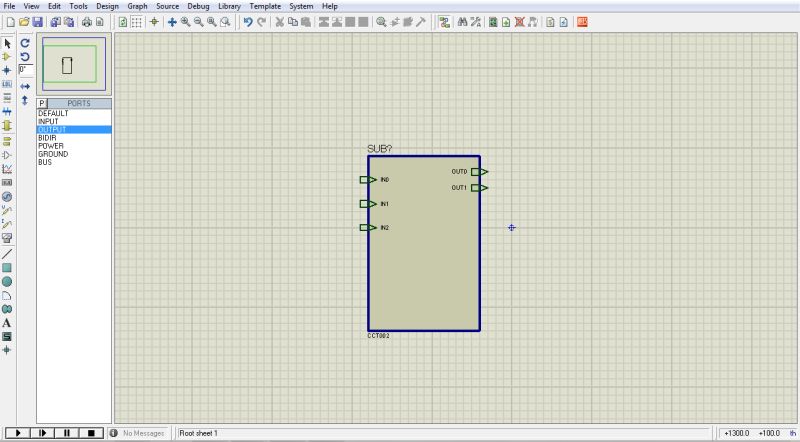Select GROUND in the ports list
Image resolution: width=800 pixels, height=442 pixels.
click(x=74, y=154)
